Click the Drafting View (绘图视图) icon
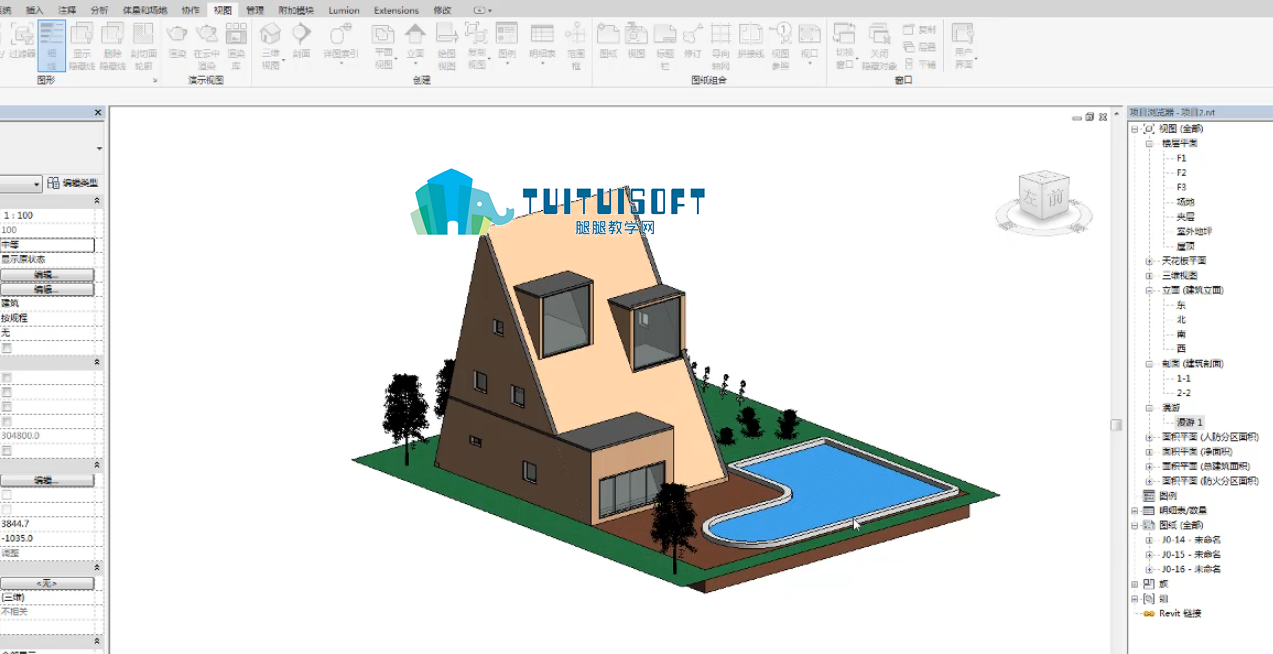The height and width of the screenshot is (654, 1273). (x=447, y=46)
